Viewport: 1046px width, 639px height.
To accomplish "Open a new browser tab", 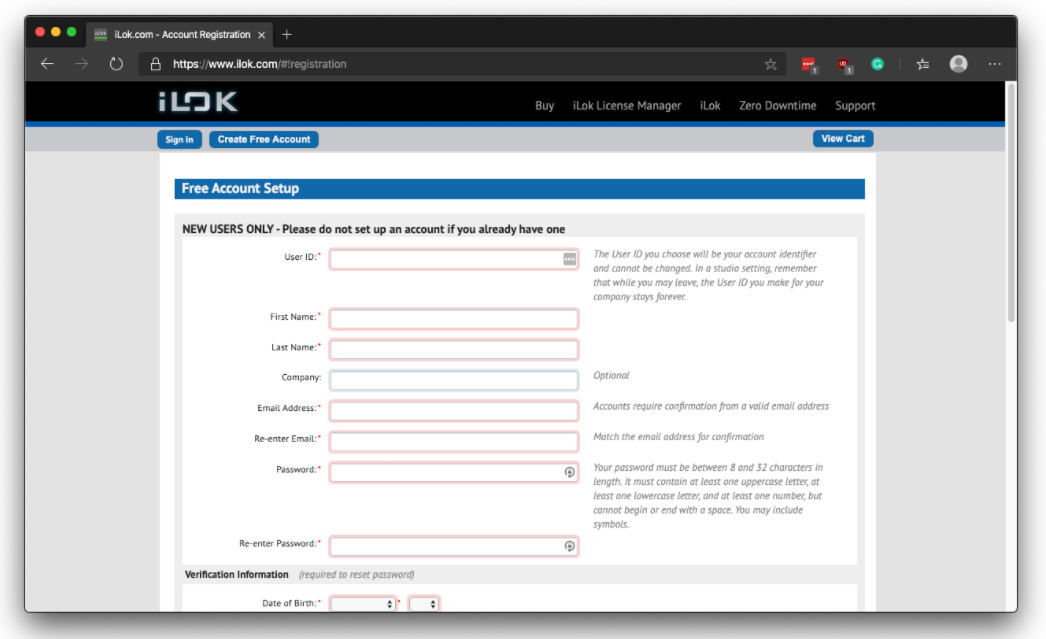I will click(287, 35).
